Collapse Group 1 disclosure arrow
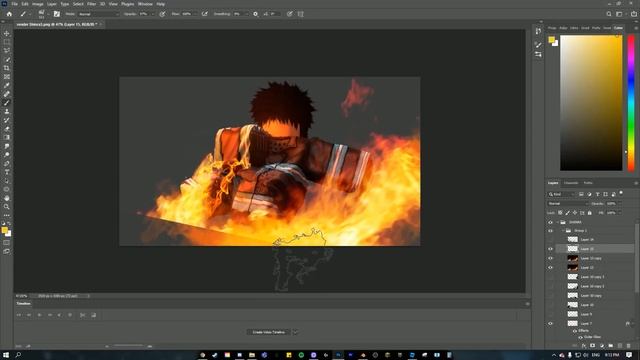640x360 pixels. pos(563,231)
